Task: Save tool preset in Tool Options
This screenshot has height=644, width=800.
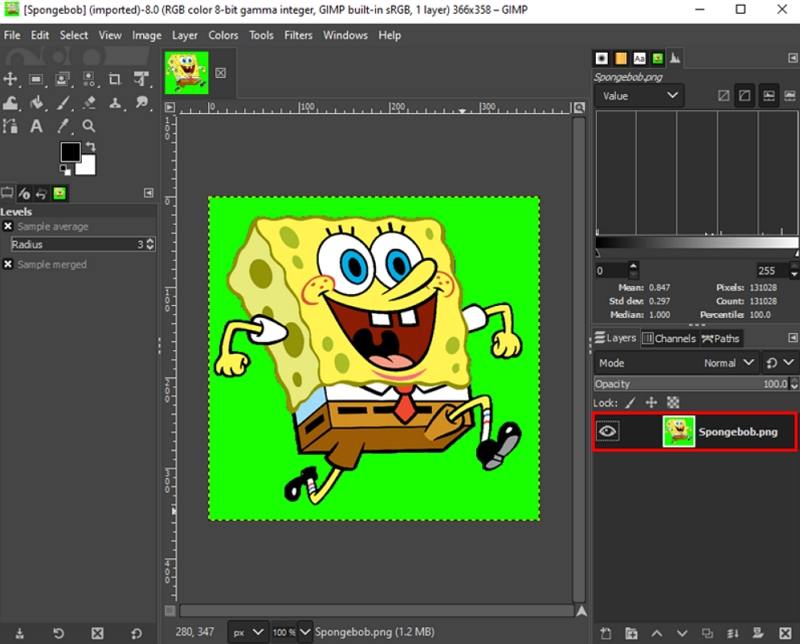Action: (x=19, y=633)
